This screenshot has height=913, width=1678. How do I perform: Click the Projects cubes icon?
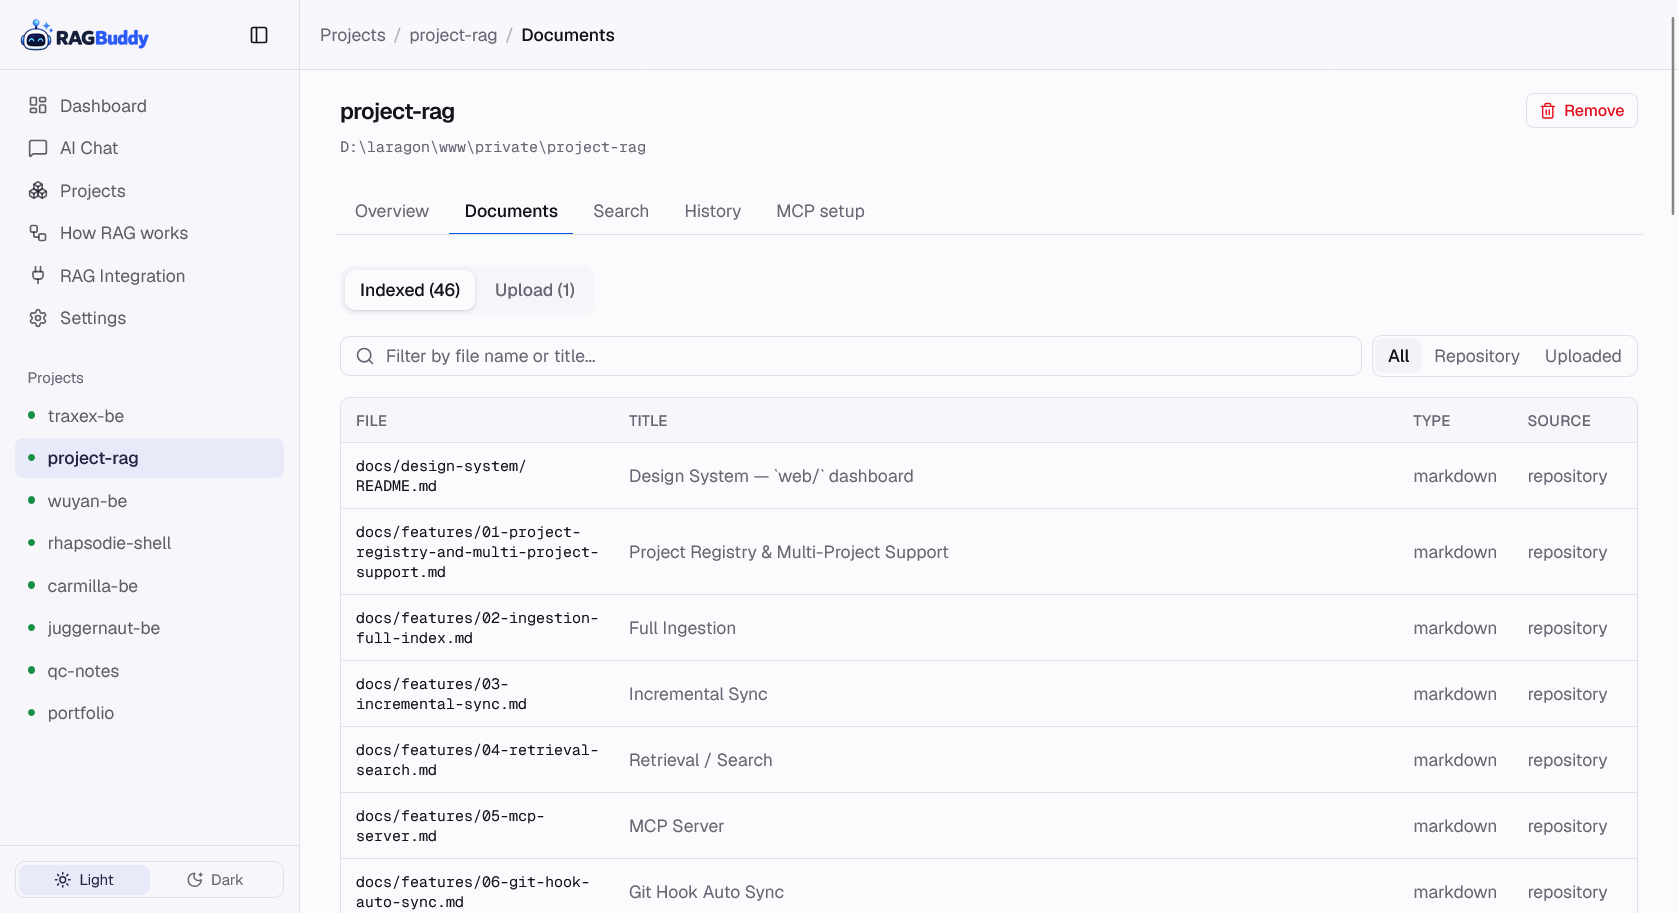(38, 190)
